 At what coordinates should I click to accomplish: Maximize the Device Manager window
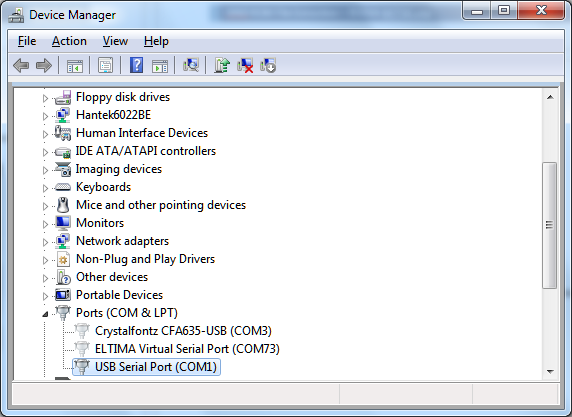coord(504,11)
